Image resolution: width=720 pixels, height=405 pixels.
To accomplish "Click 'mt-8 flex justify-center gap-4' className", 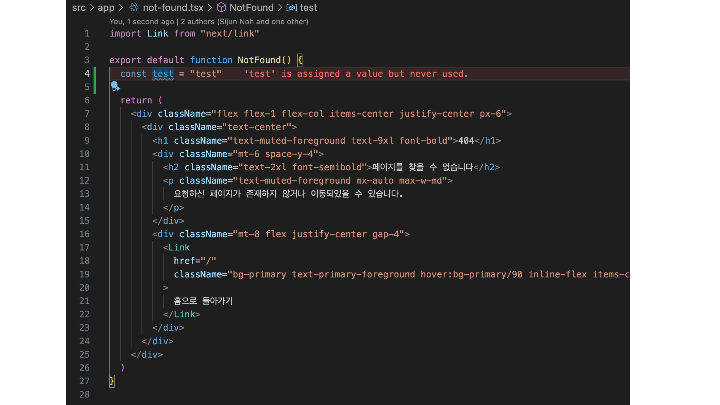I will [x=319, y=234].
